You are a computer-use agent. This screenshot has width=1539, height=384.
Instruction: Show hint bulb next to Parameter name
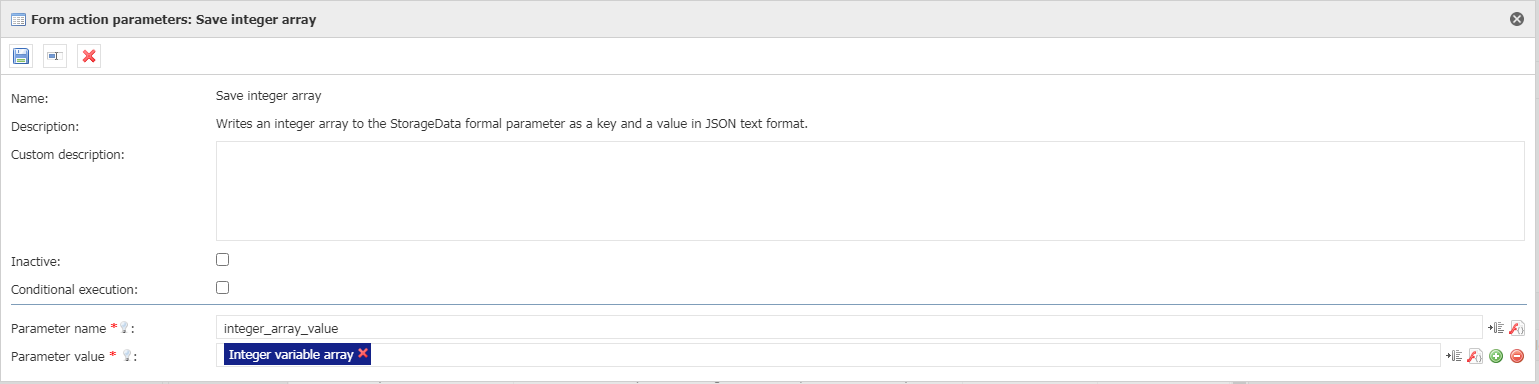coord(125,328)
